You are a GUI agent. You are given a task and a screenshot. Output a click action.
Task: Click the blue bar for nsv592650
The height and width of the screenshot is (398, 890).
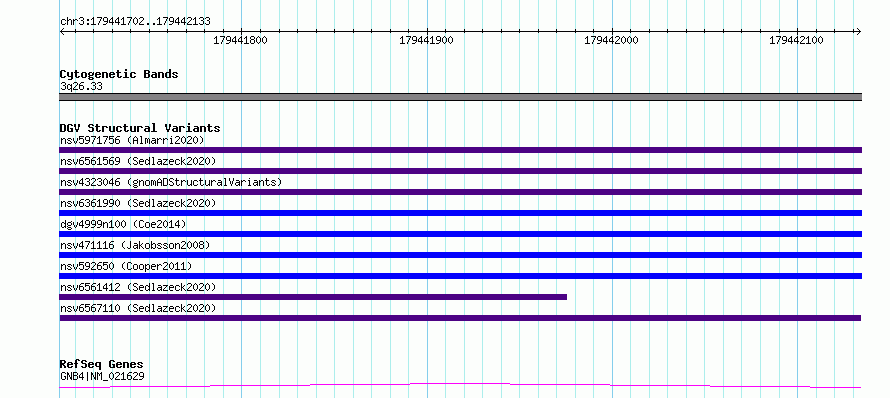tap(460, 276)
